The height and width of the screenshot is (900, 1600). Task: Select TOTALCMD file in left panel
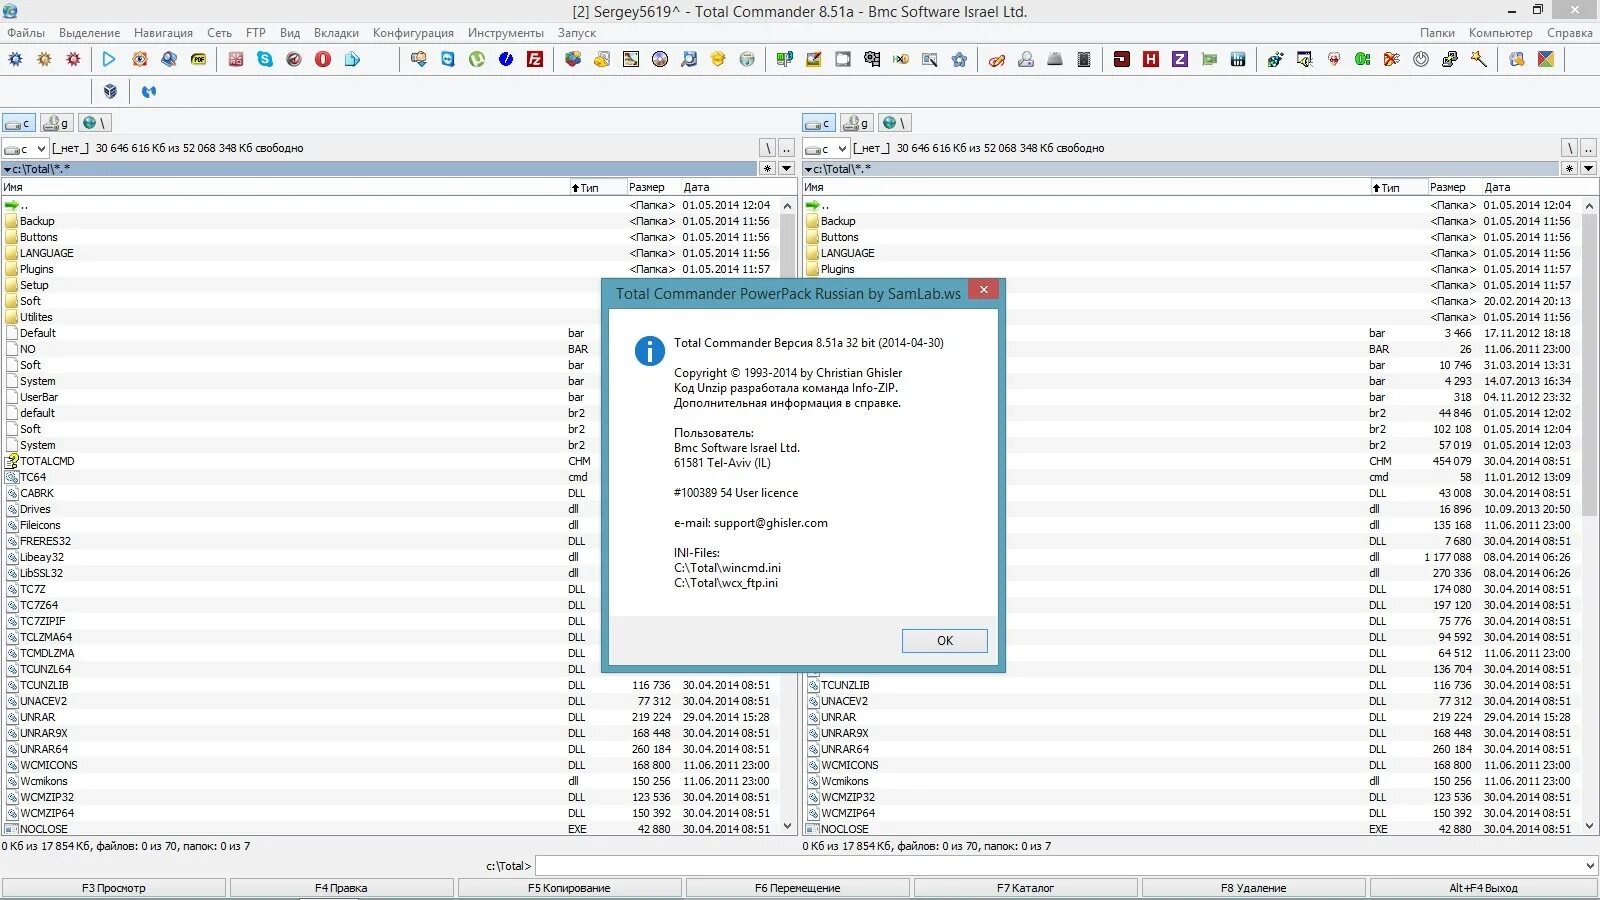(x=47, y=461)
